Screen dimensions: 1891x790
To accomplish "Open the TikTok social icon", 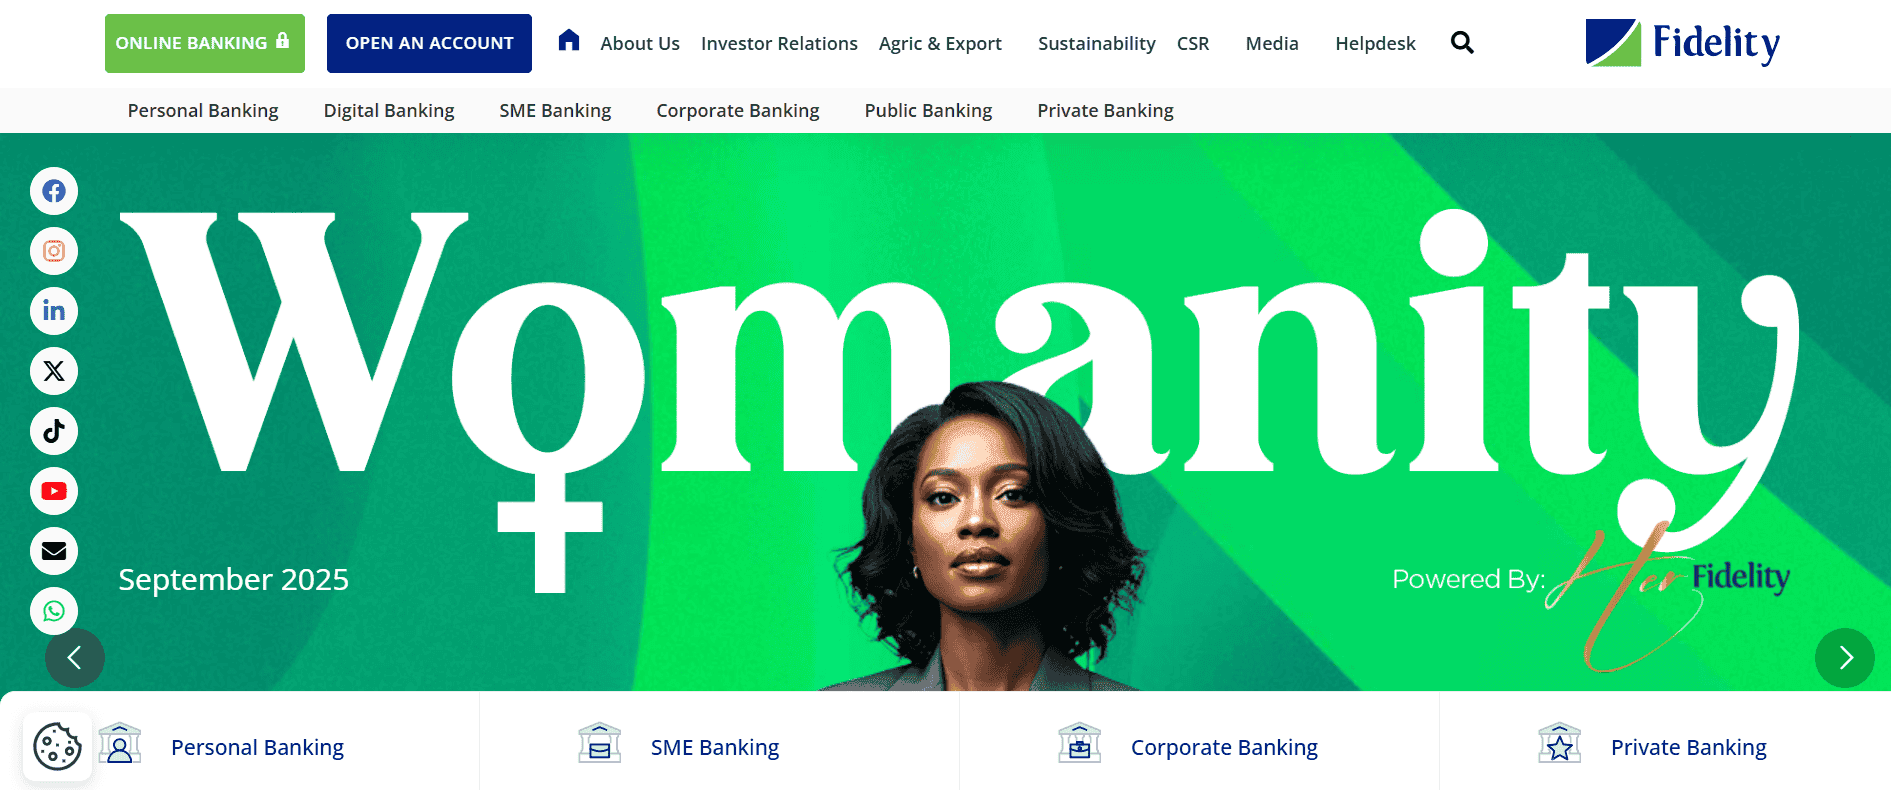I will click(54, 431).
